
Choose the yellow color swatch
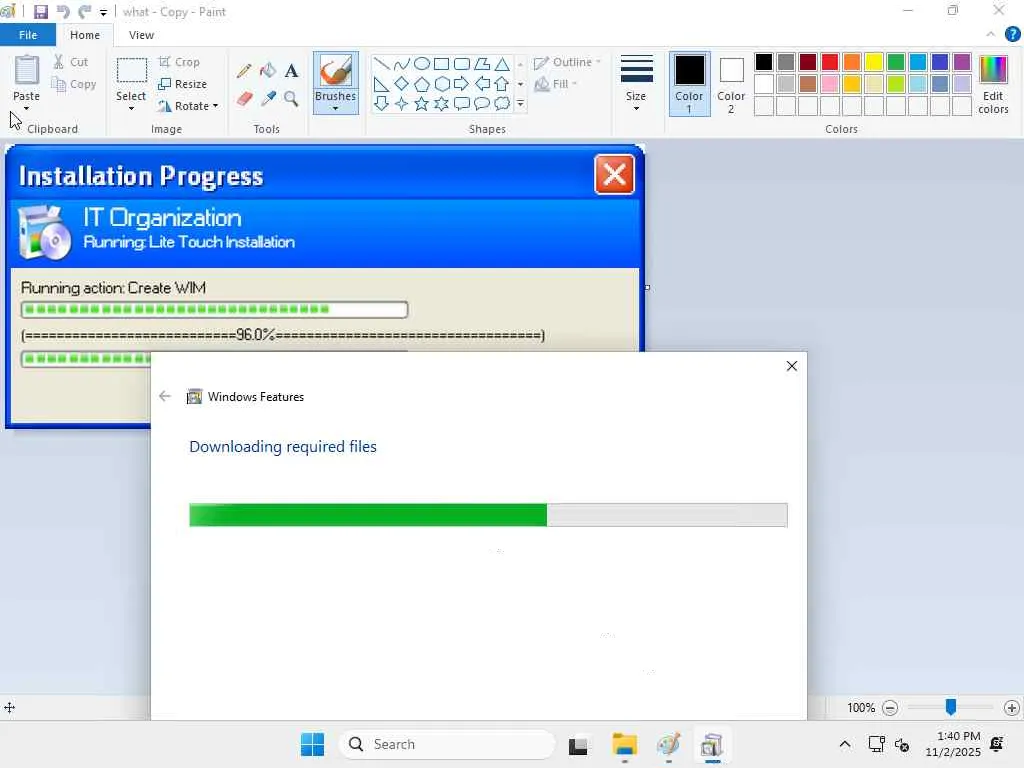pyautogui.click(x=874, y=62)
